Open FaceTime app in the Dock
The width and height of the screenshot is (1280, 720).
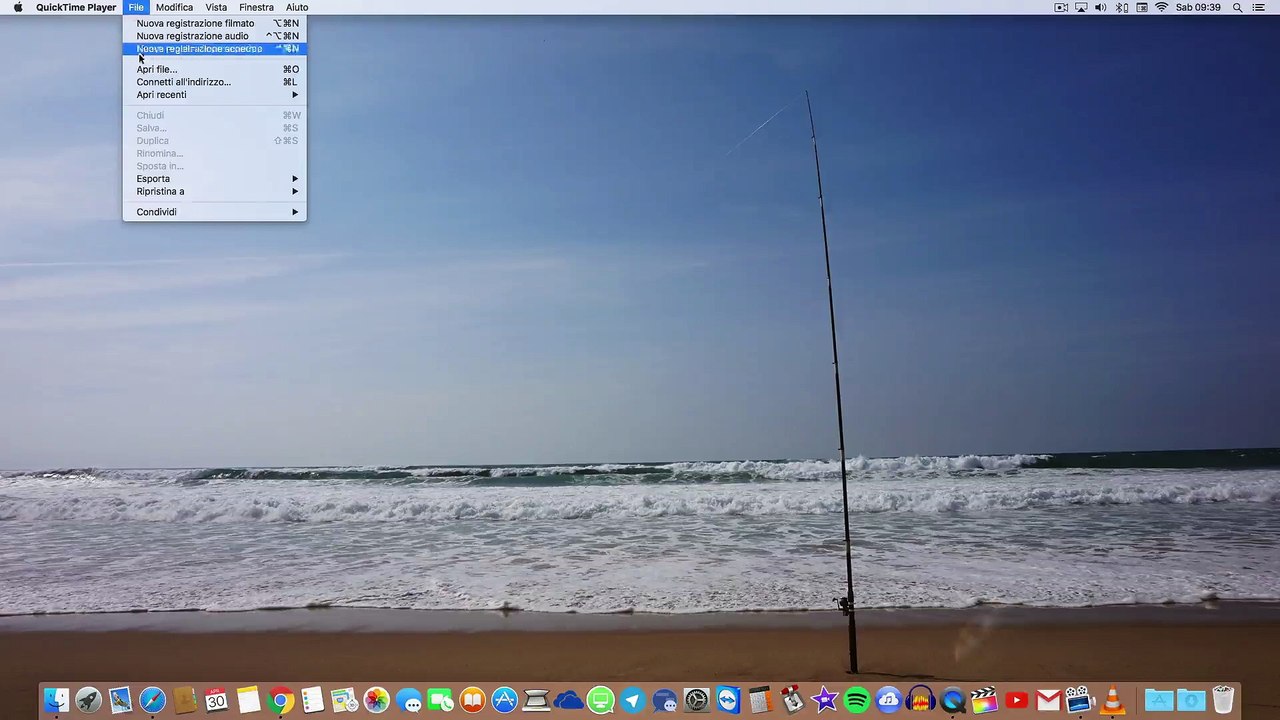pyautogui.click(x=440, y=701)
